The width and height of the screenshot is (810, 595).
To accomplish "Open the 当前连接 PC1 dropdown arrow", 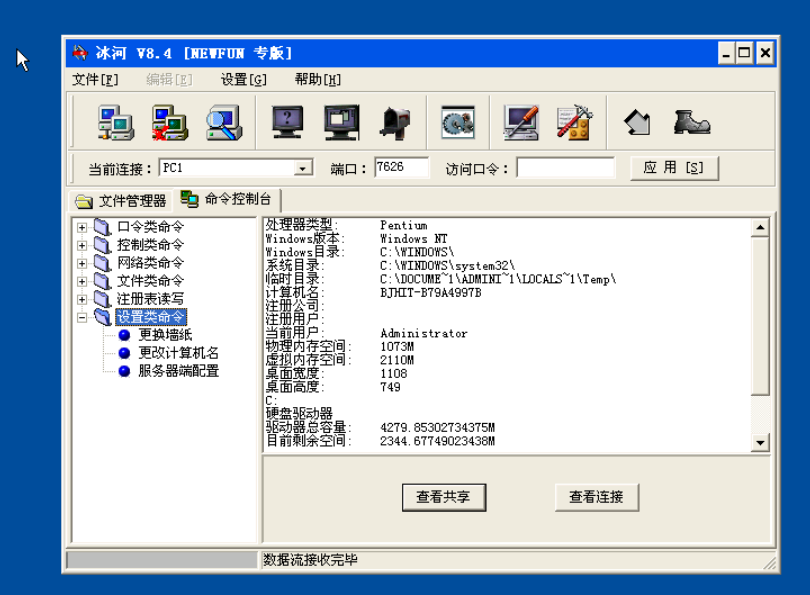I will (x=303, y=168).
